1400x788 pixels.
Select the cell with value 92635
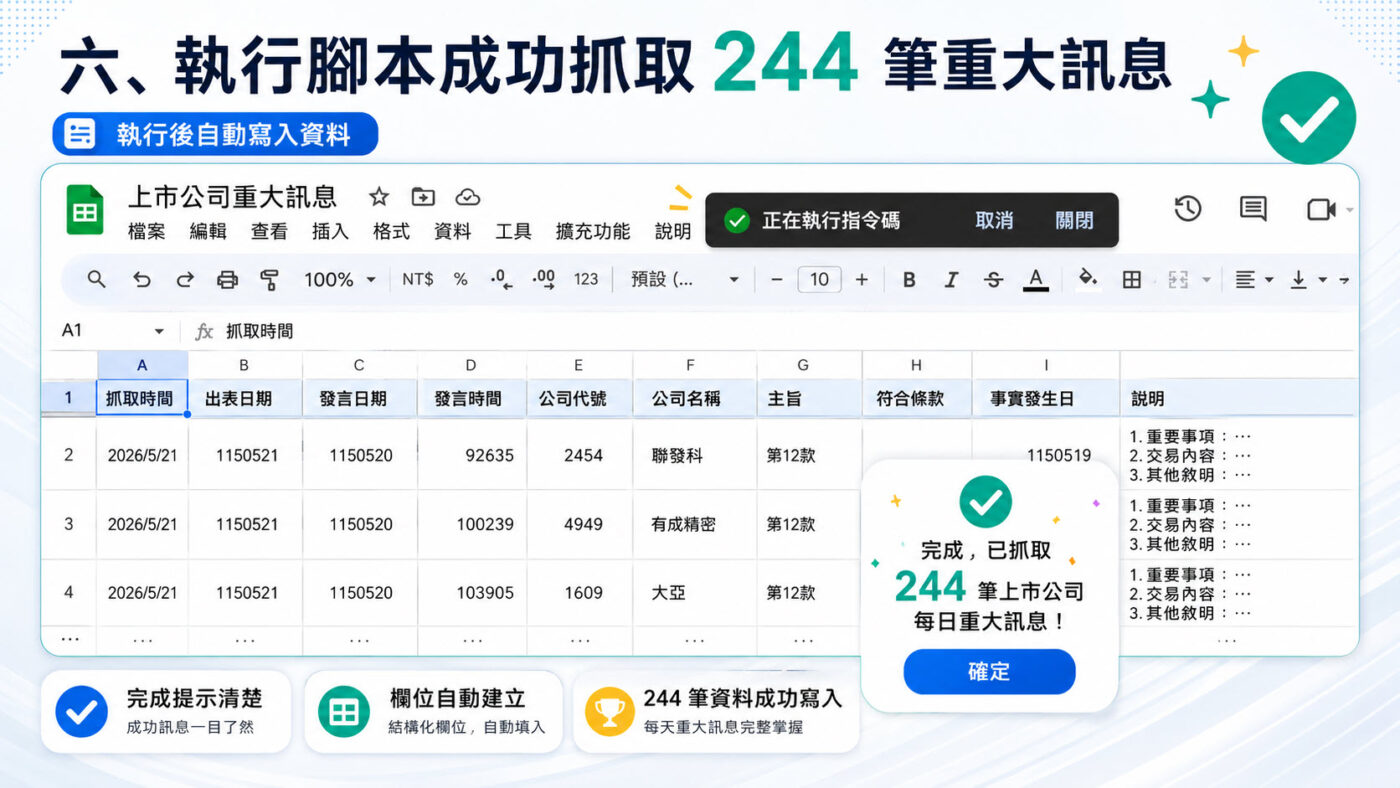click(x=472, y=455)
